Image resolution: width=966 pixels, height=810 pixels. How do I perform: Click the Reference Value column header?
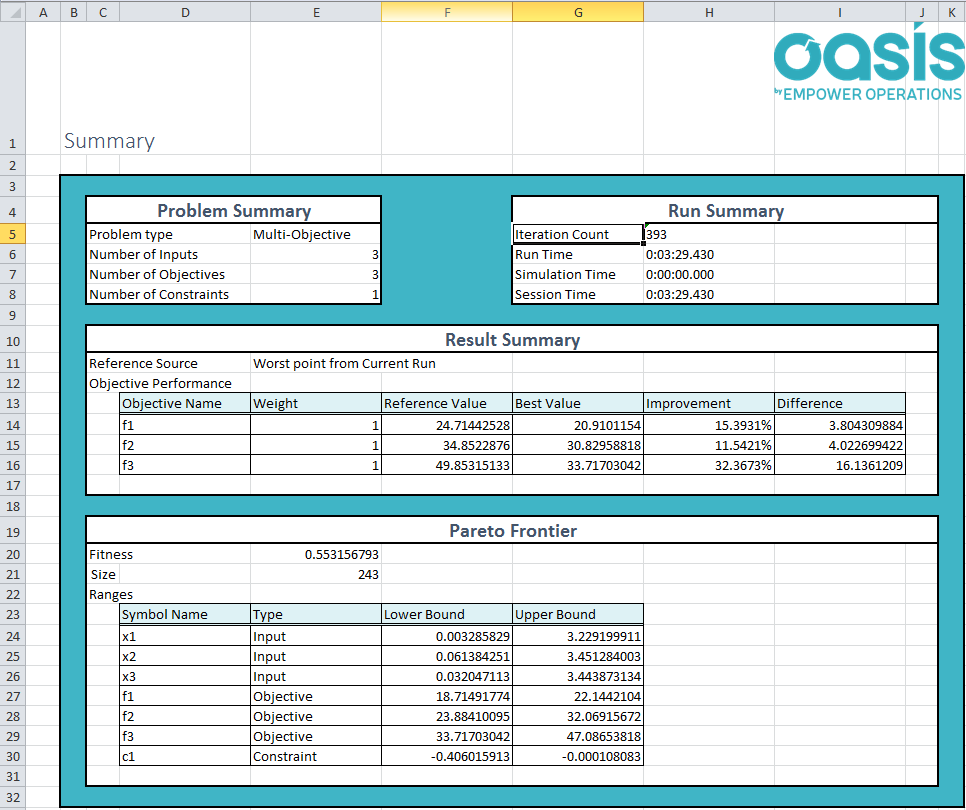pyautogui.click(x=447, y=403)
